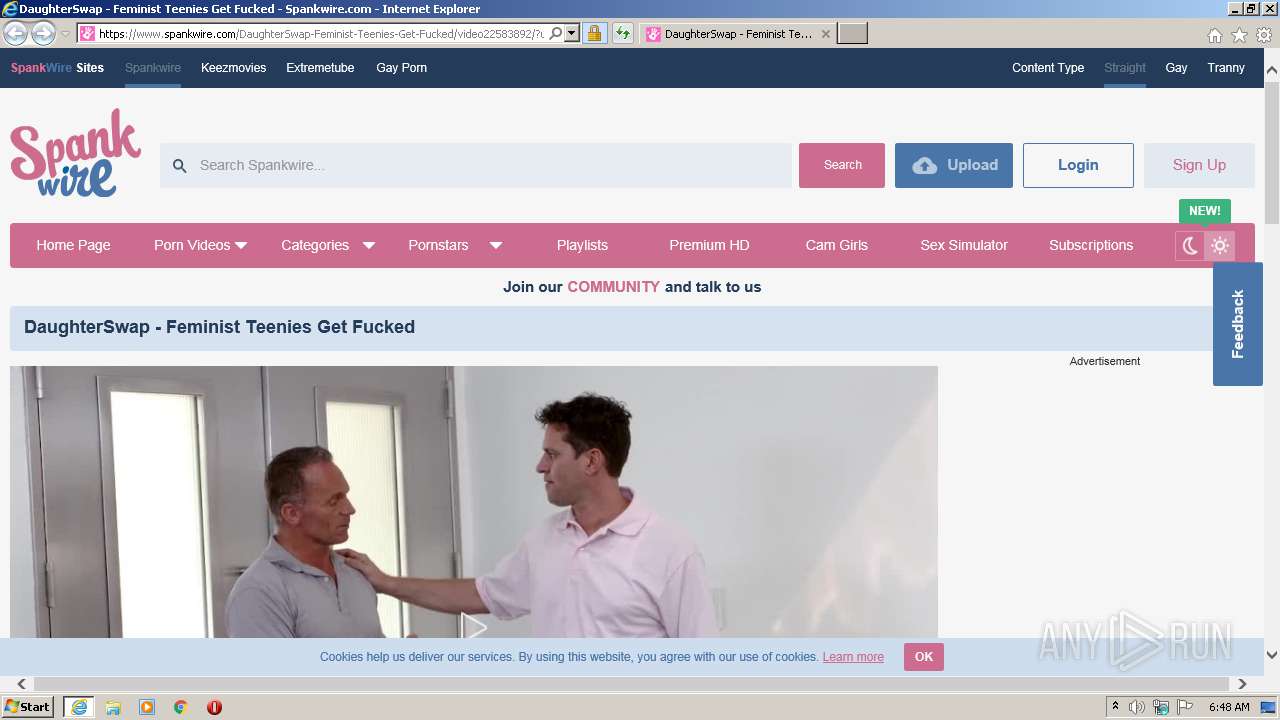Open the address bar dropdown arrow
This screenshot has width=1280, height=720.
pos(572,33)
